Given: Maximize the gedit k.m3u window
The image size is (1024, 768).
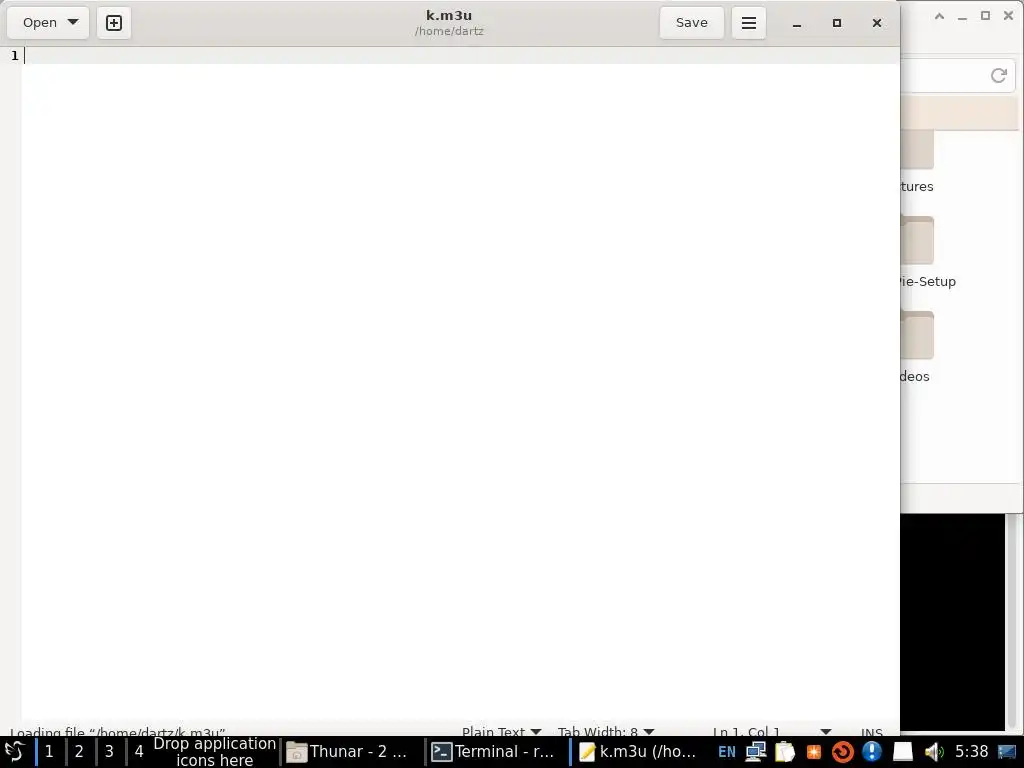Looking at the screenshot, I should tap(837, 24).
